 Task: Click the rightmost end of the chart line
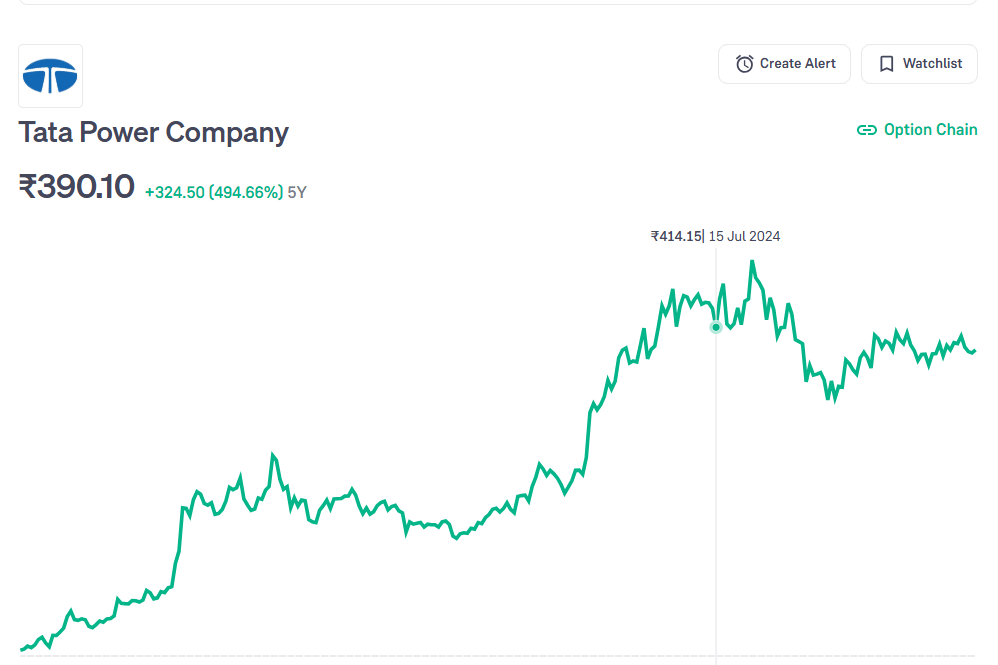pyautogui.click(x=974, y=350)
